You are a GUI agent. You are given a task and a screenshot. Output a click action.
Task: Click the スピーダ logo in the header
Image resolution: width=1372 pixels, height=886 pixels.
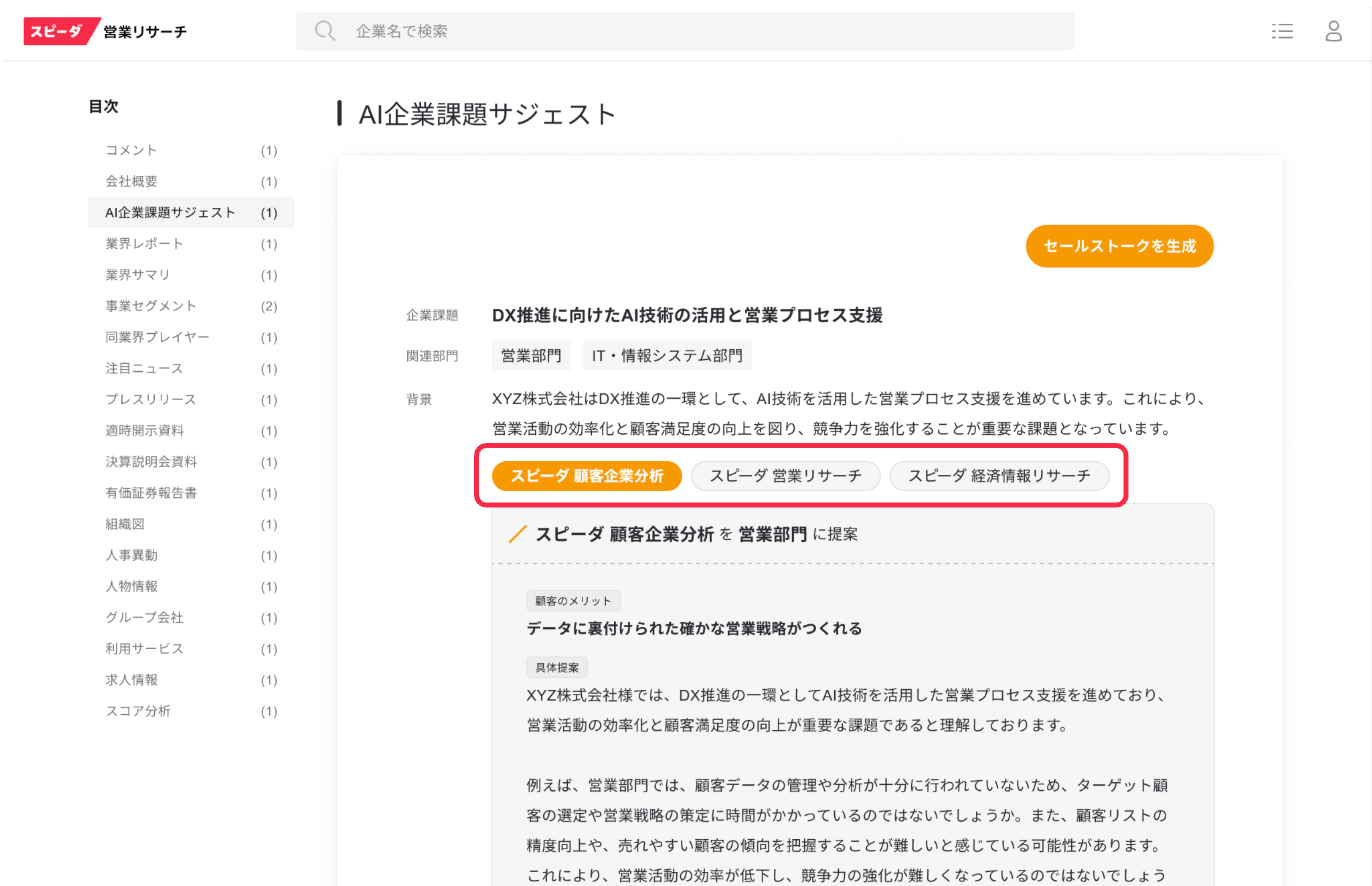point(62,31)
